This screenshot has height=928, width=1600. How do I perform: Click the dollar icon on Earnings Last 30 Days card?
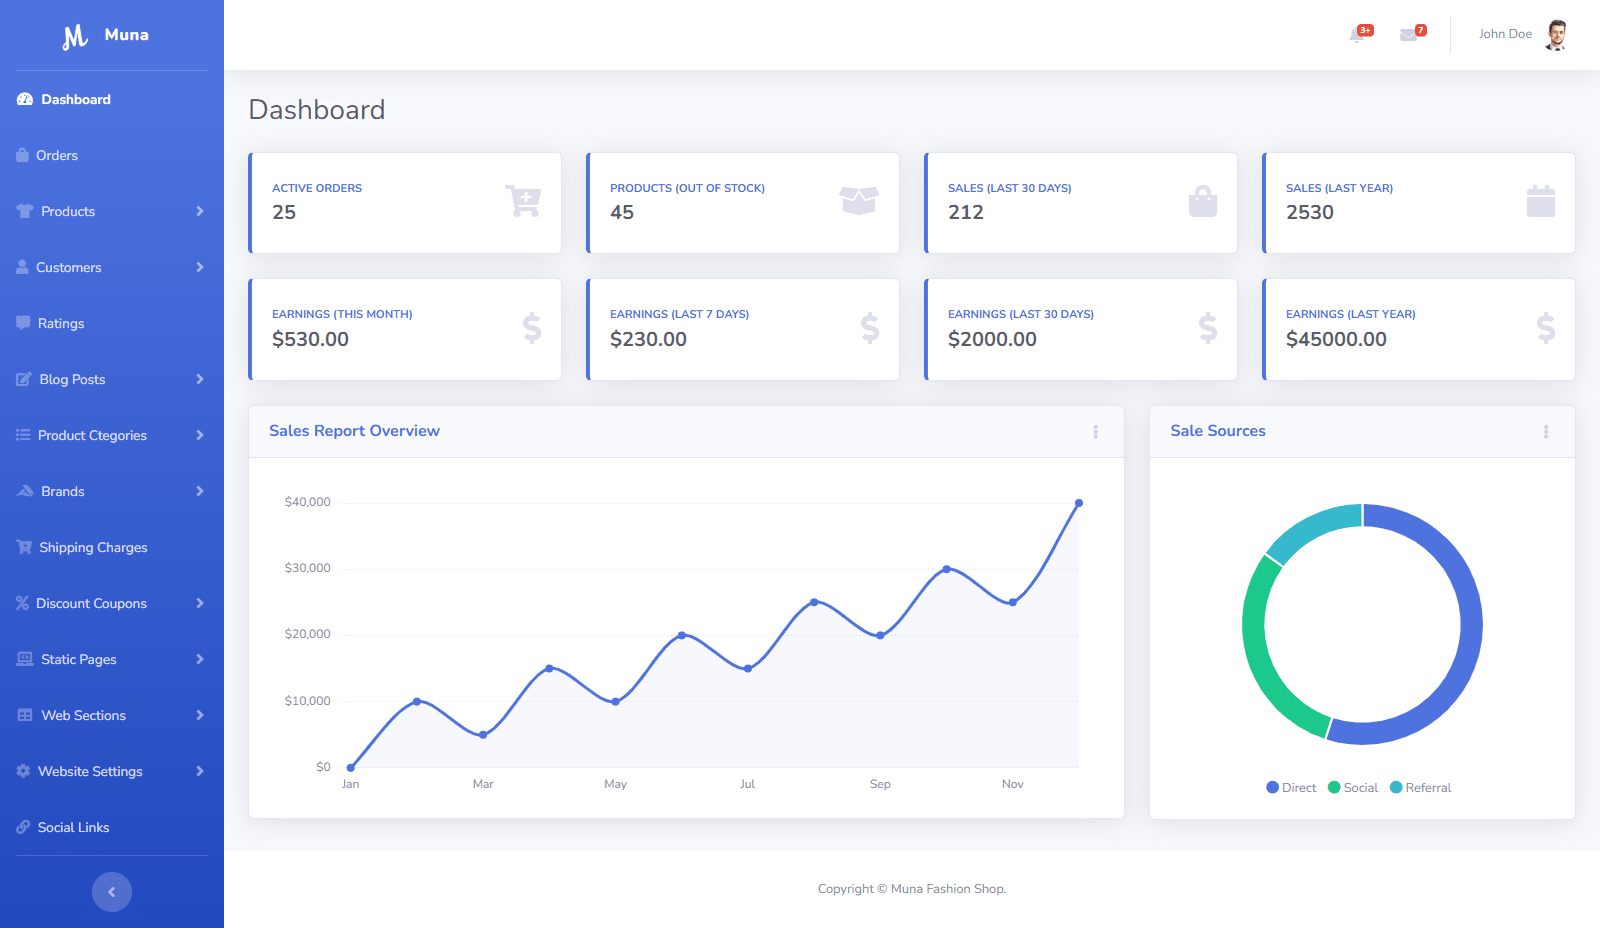tap(1208, 328)
